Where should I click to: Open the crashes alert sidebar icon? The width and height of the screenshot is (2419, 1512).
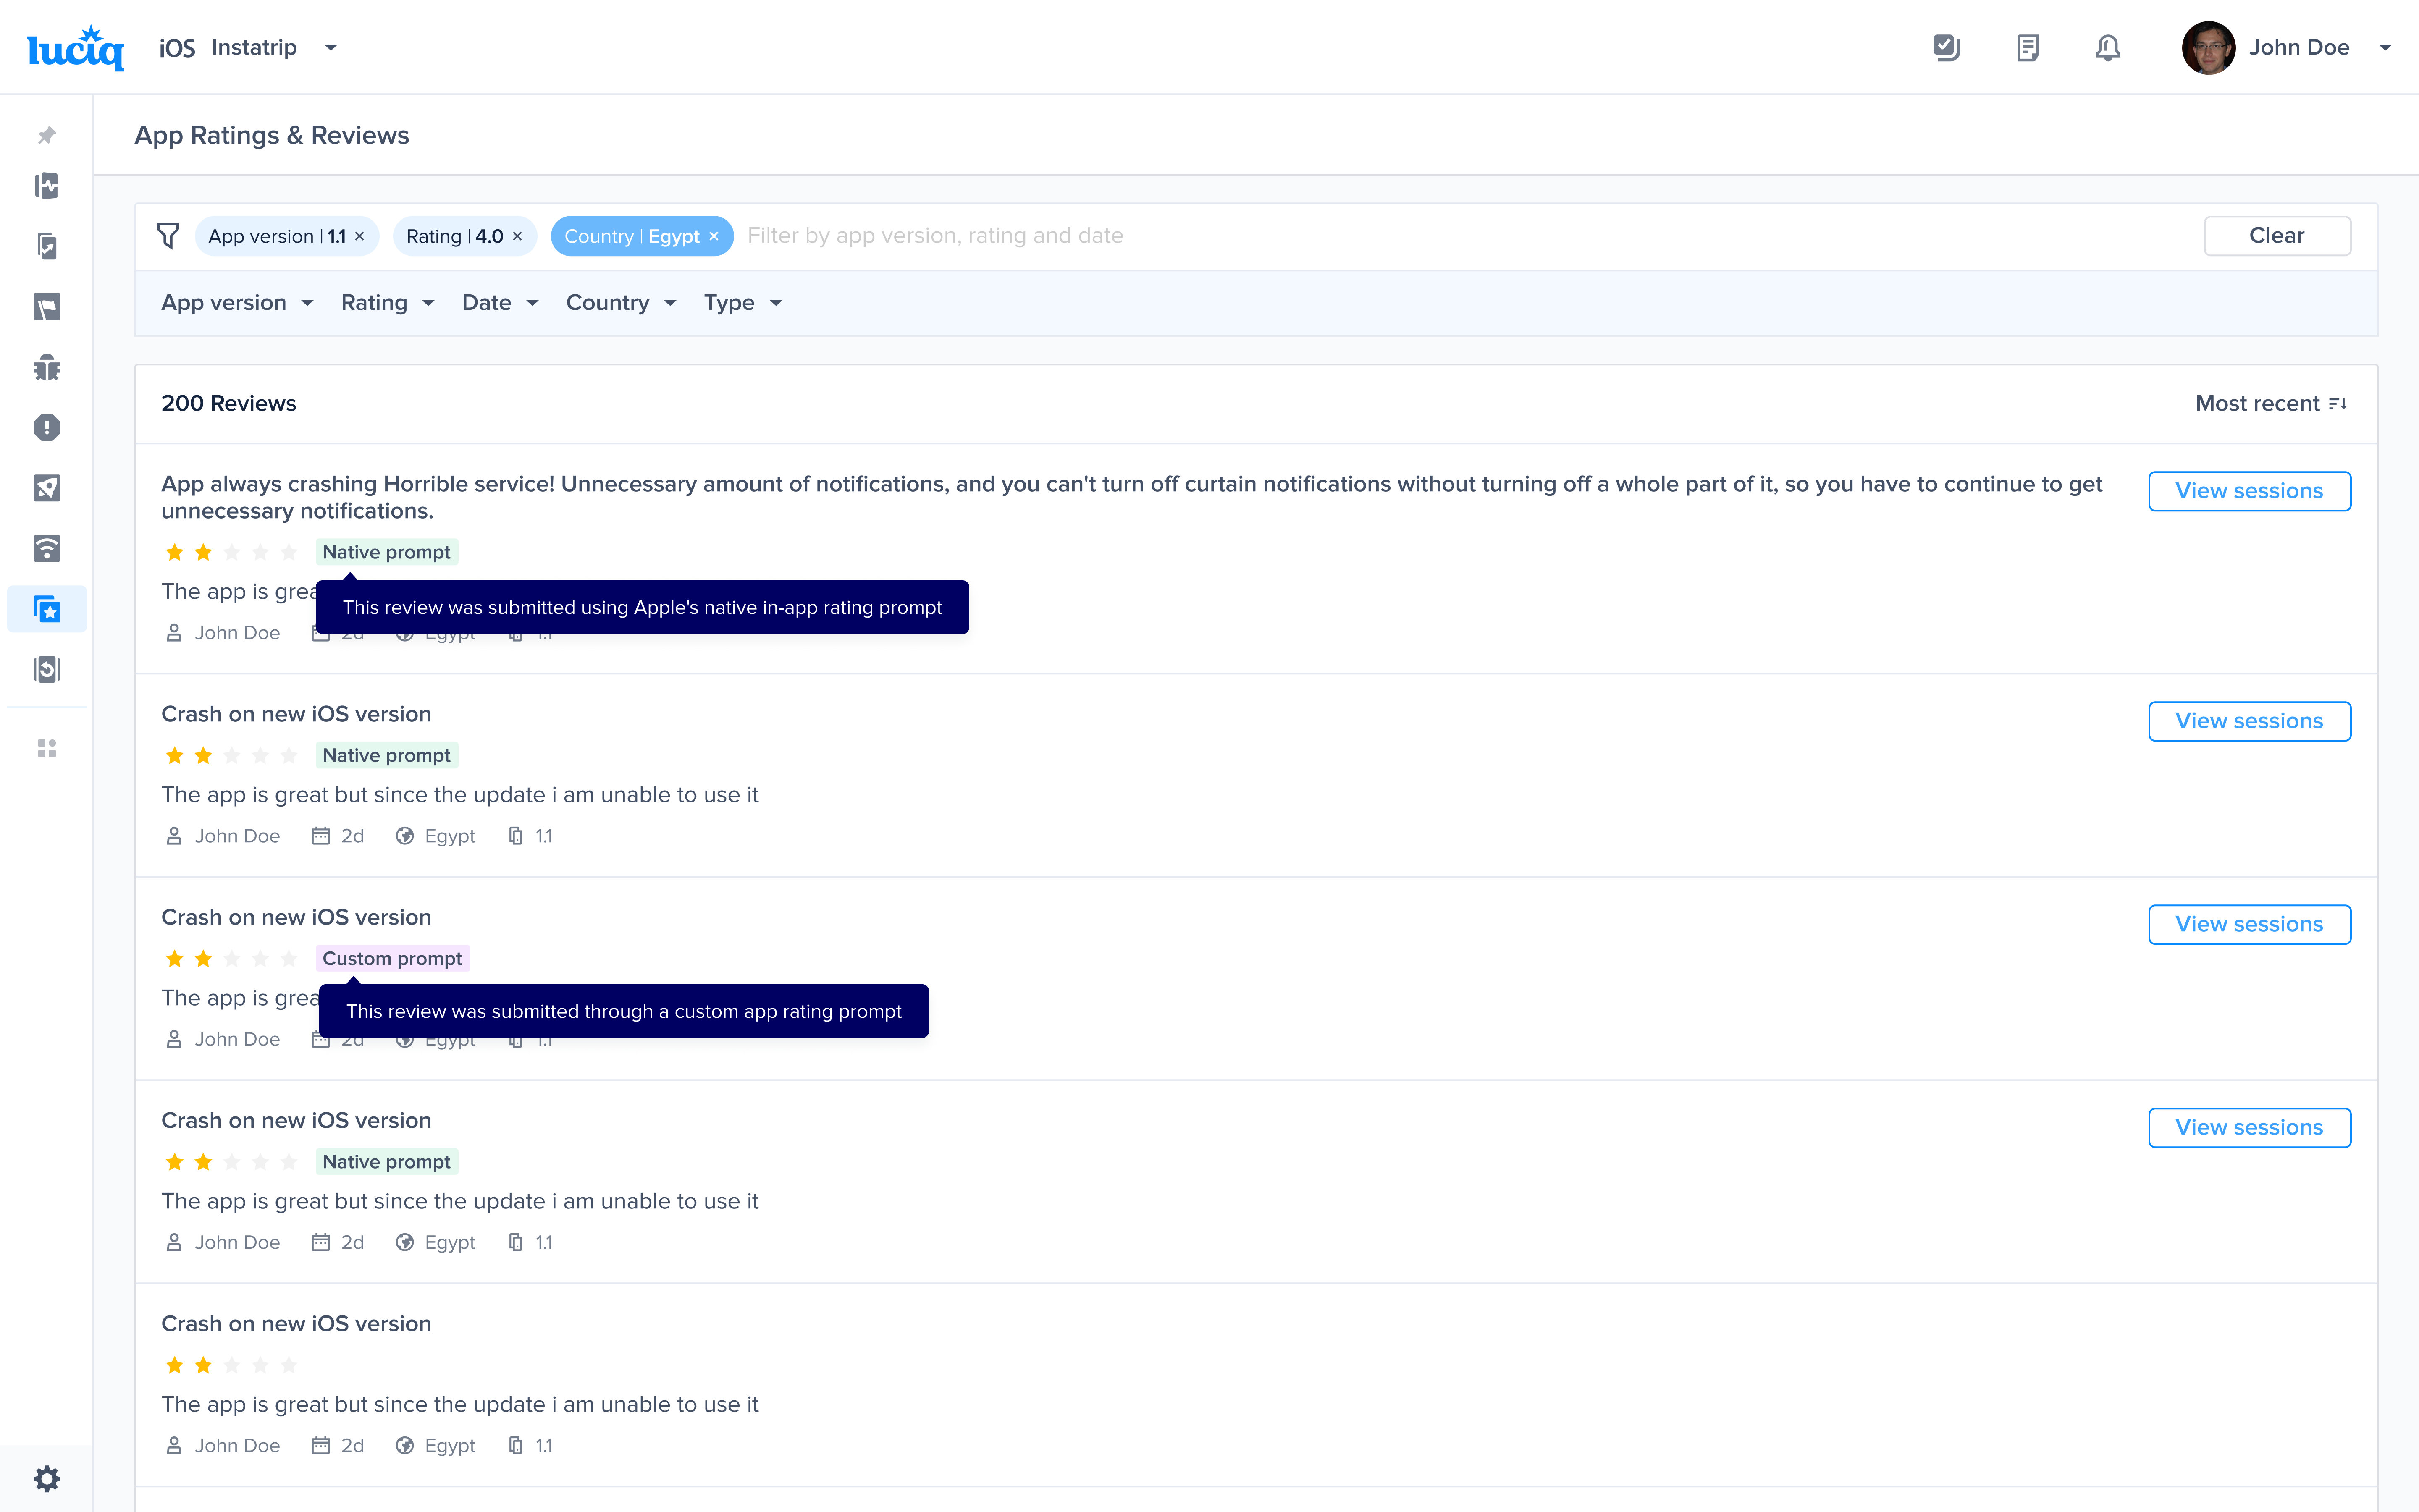coord(47,428)
